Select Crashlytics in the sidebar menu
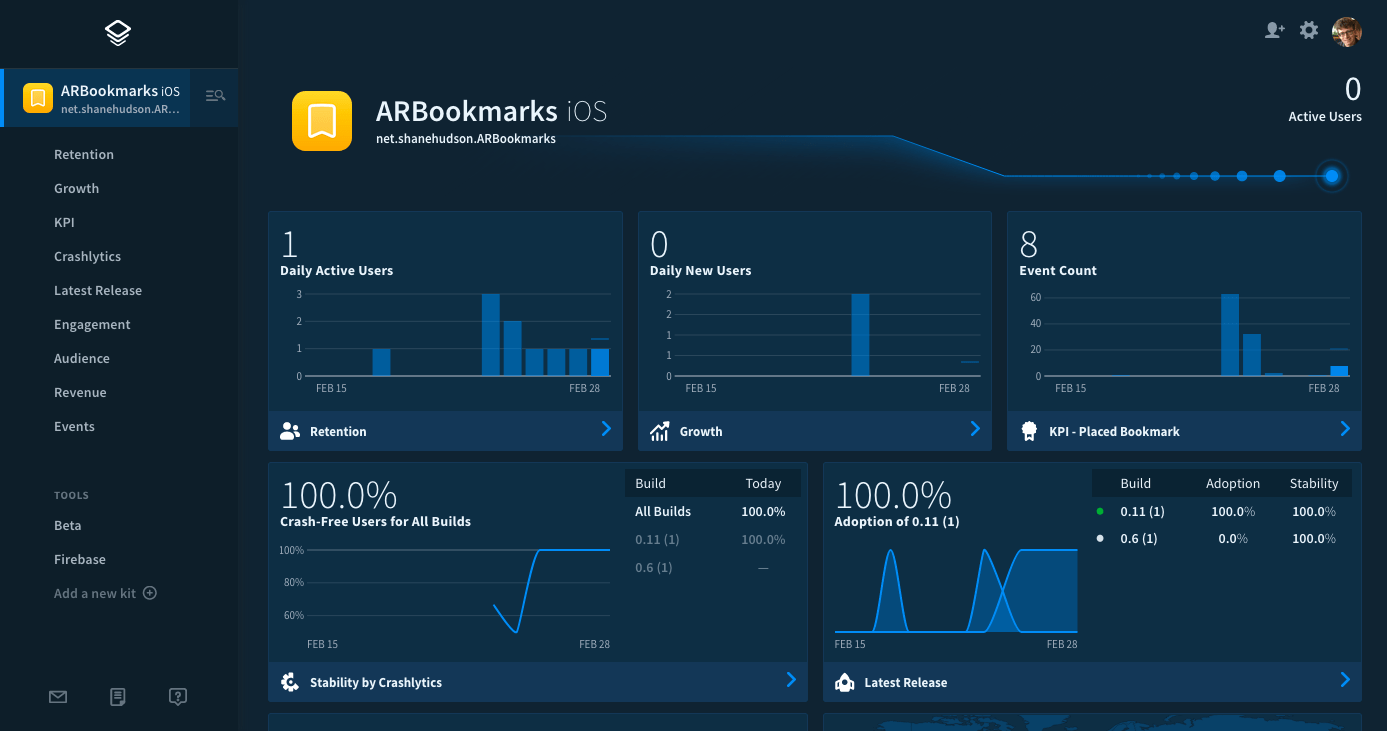1387x731 pixels. pos(87,257)
